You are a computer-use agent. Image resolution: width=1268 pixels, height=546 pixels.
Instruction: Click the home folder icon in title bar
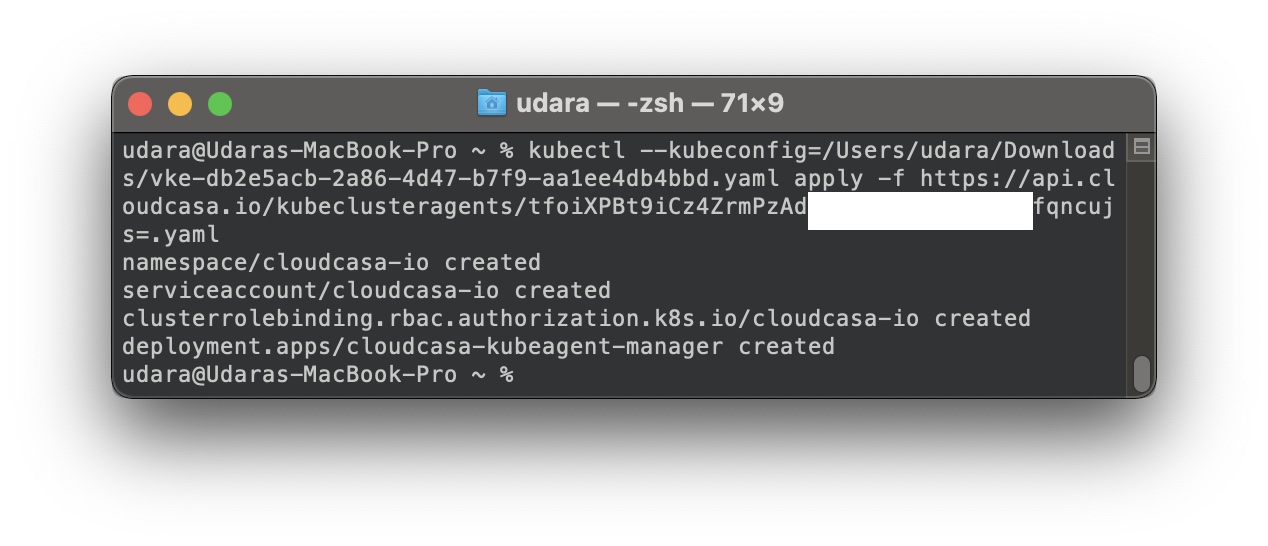(491, 103)
